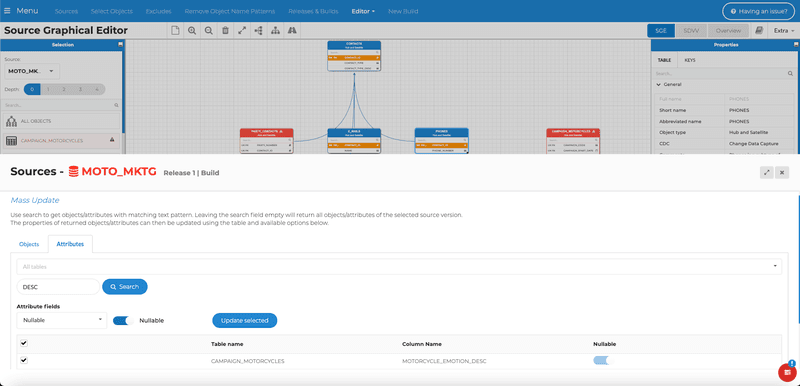This screenshot has height=386, width=800.
Task: Click the search icon in Selection panel
Action: pos(116,105)
